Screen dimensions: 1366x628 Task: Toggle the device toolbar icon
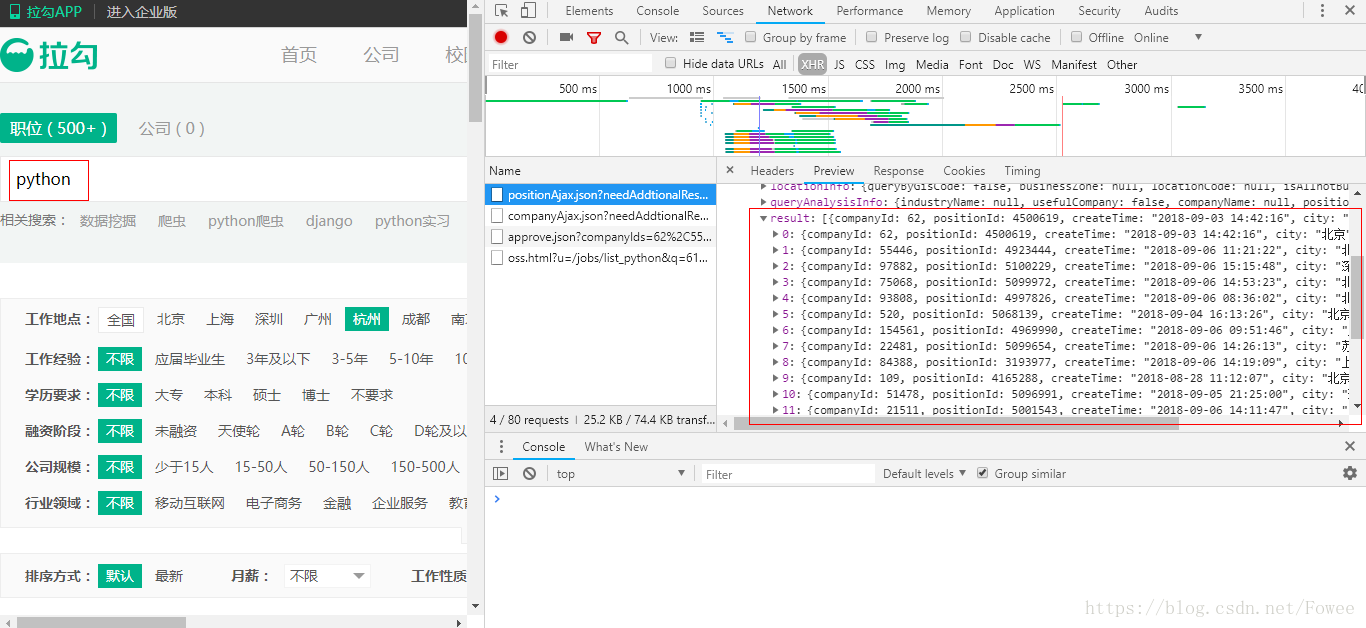click(528, 11)
